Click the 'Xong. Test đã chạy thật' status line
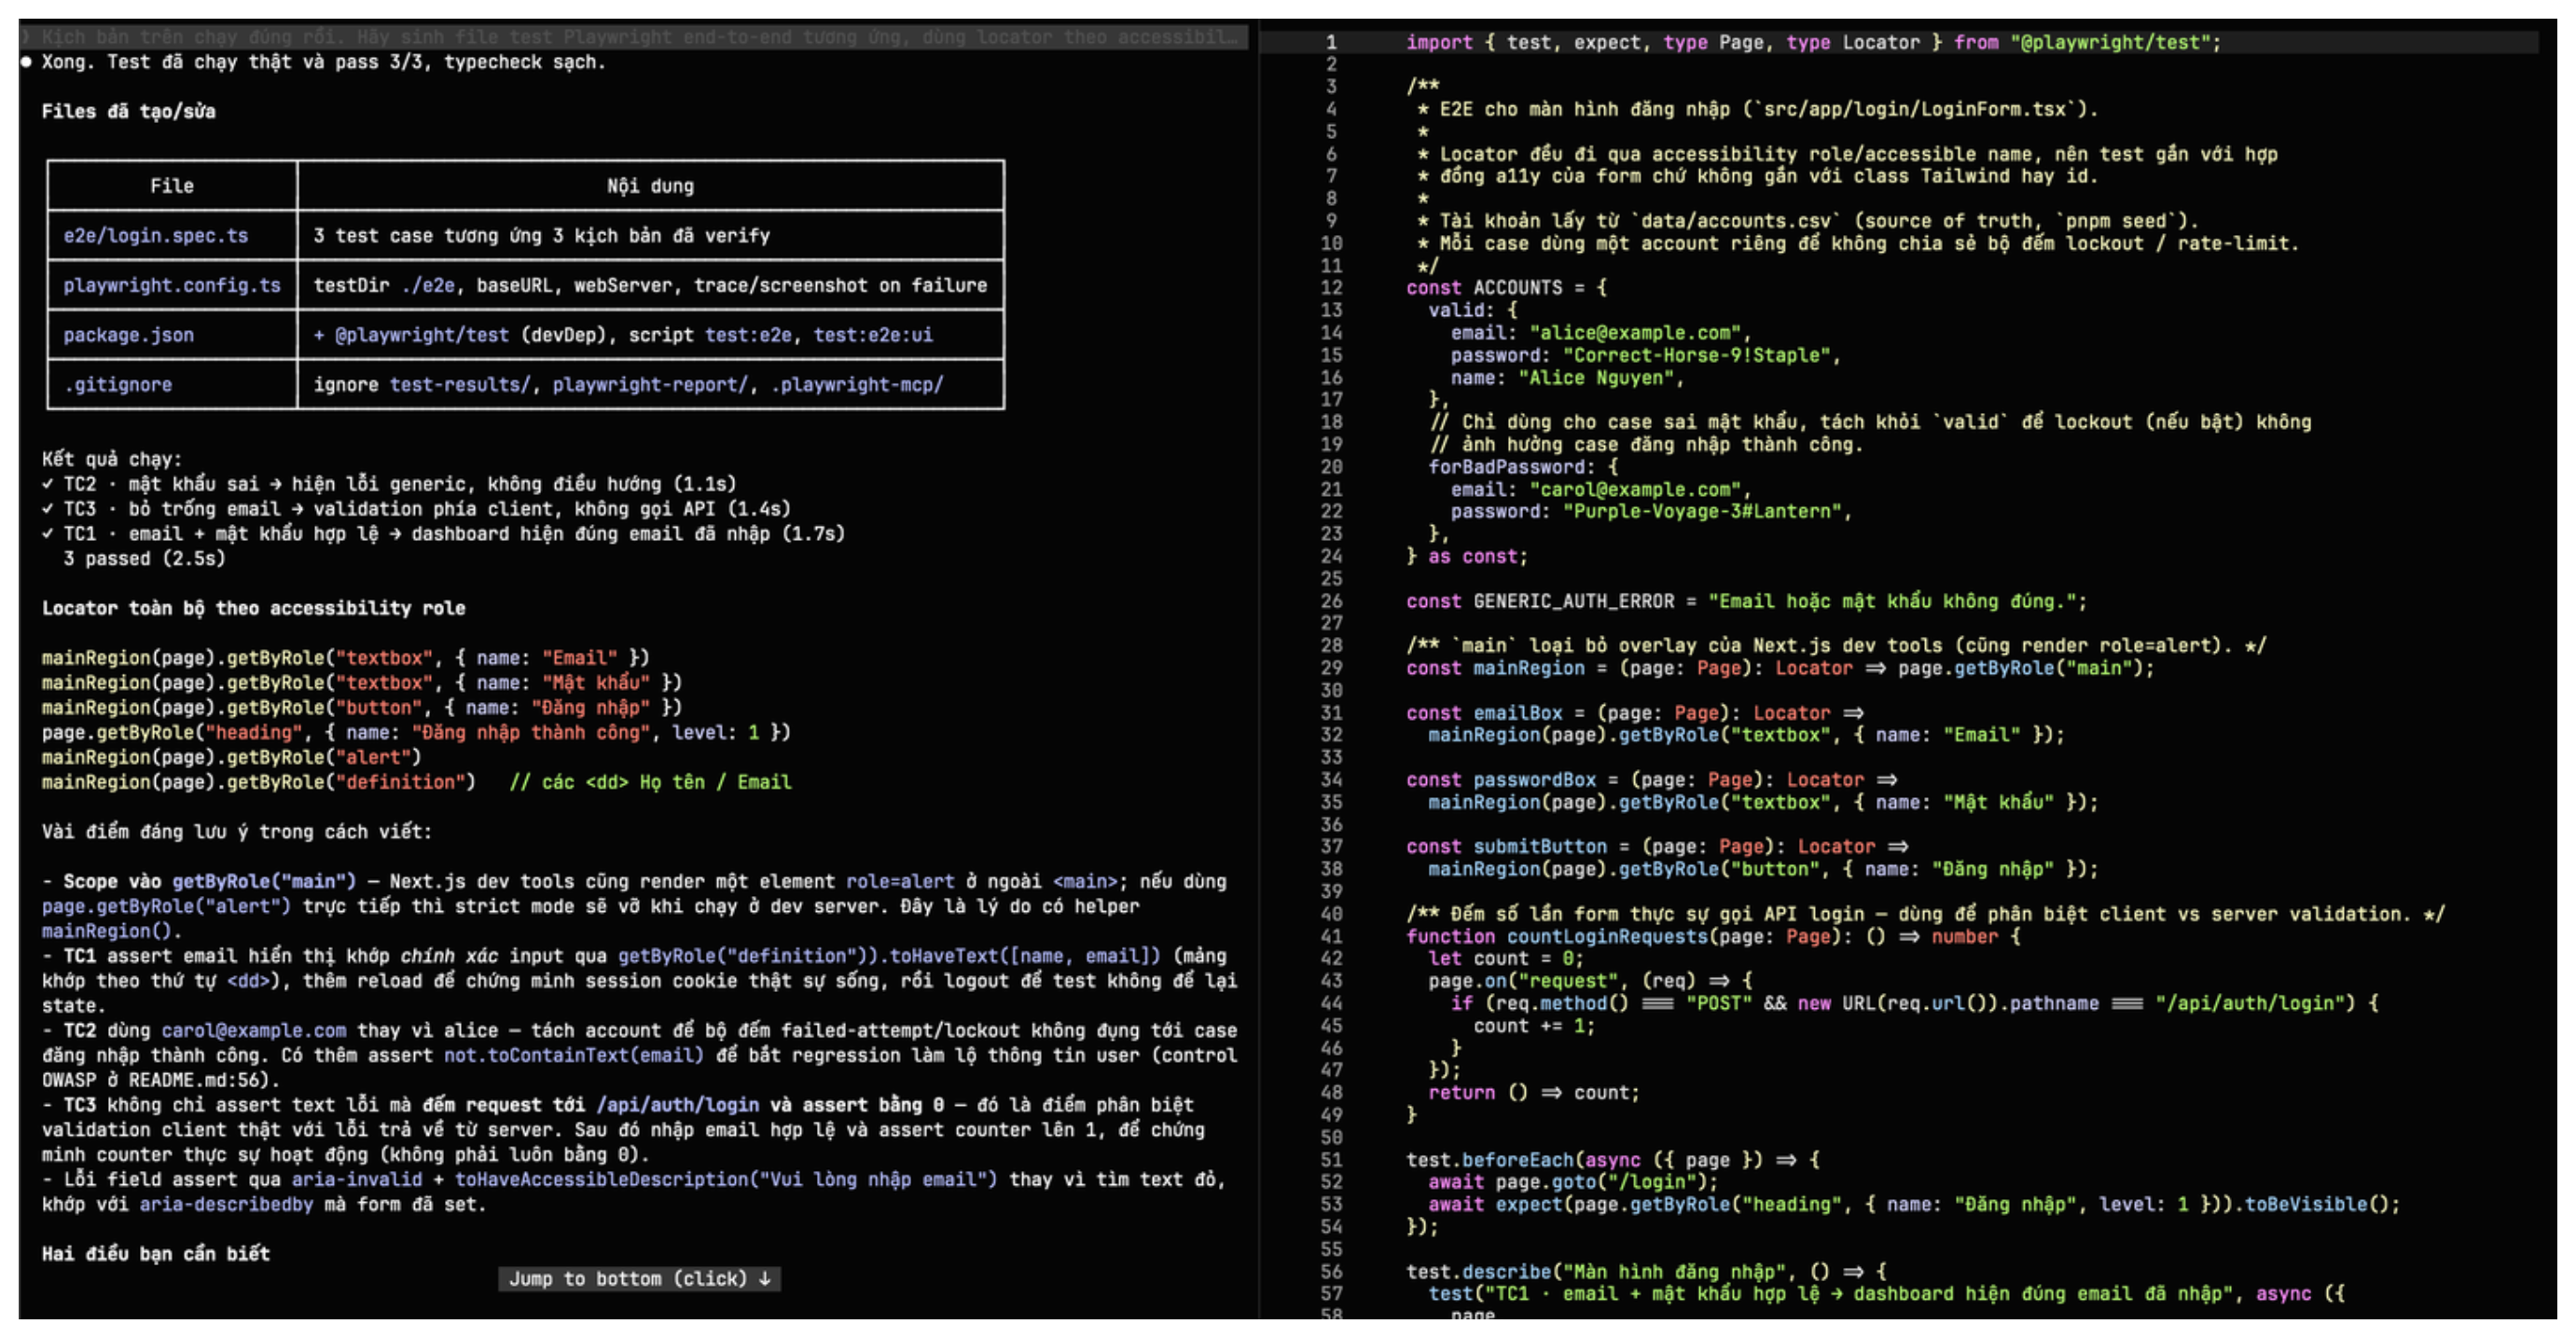 [324, 62]
